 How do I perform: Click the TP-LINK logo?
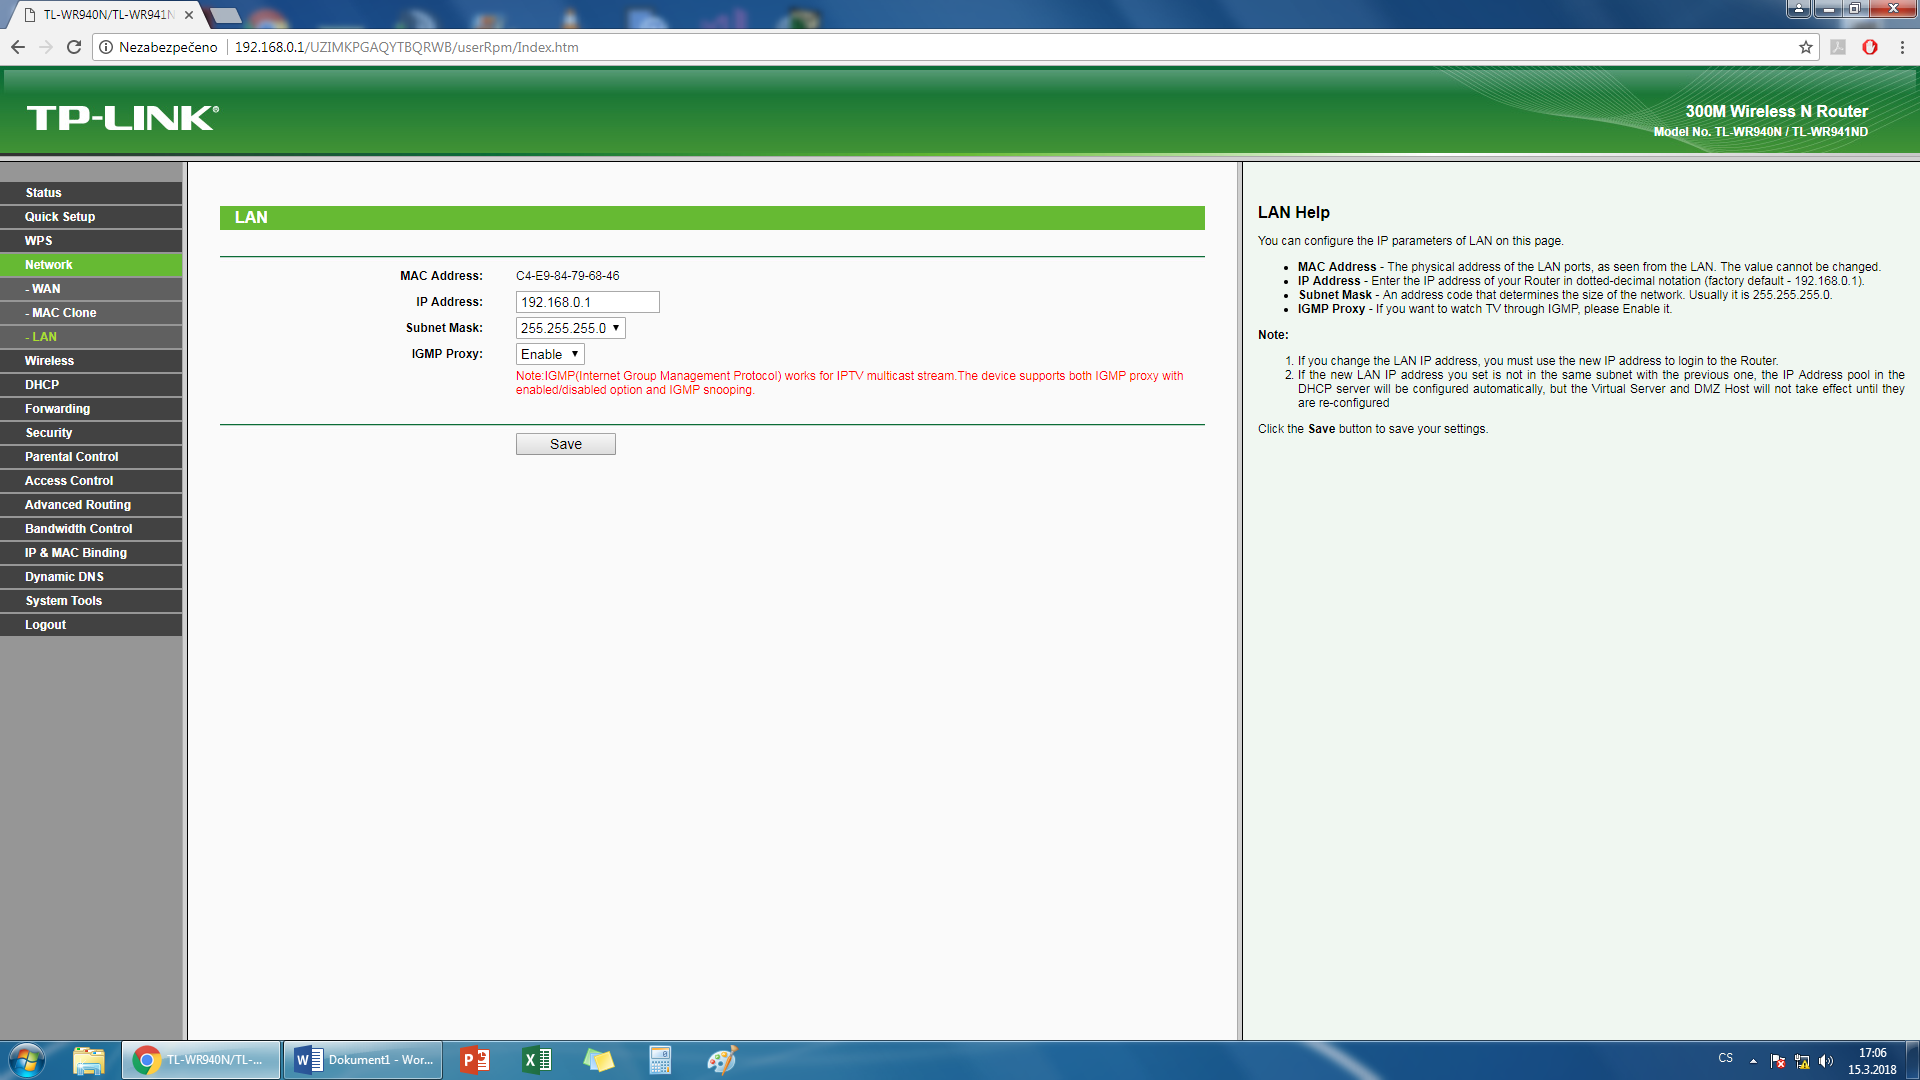tap(122, 118)
